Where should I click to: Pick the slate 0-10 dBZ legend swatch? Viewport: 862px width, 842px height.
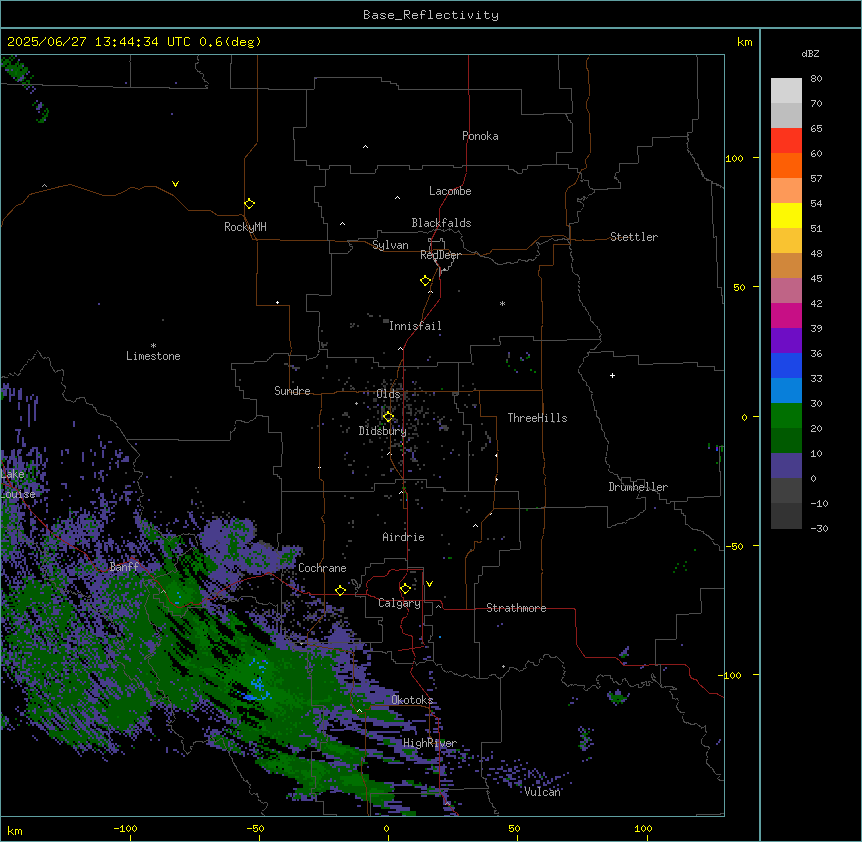[x=786, y=466]
